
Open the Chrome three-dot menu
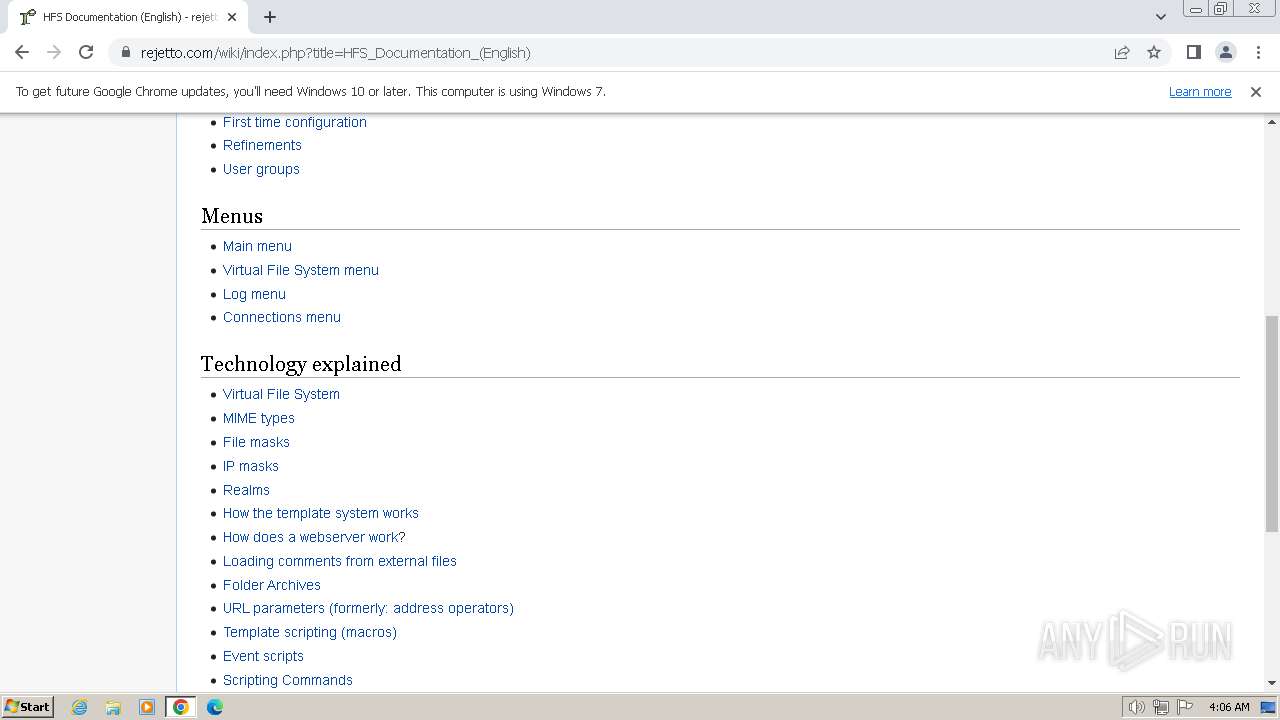click(1258, 52)
